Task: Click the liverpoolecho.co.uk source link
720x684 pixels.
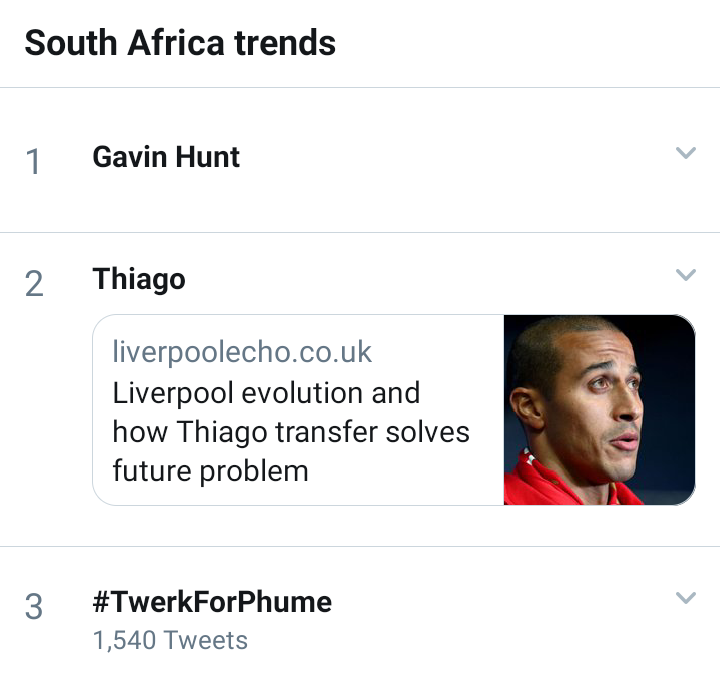Action: coord(242,352)
